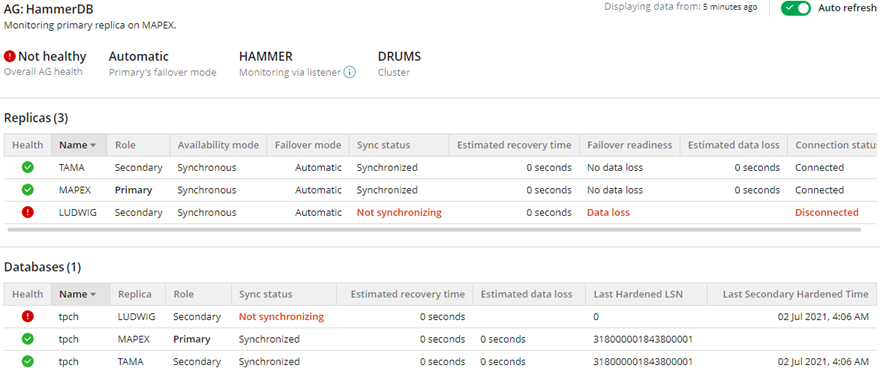Click the Health column header in Replicas
The image size is (880, 368).
(x=28, y=145)
